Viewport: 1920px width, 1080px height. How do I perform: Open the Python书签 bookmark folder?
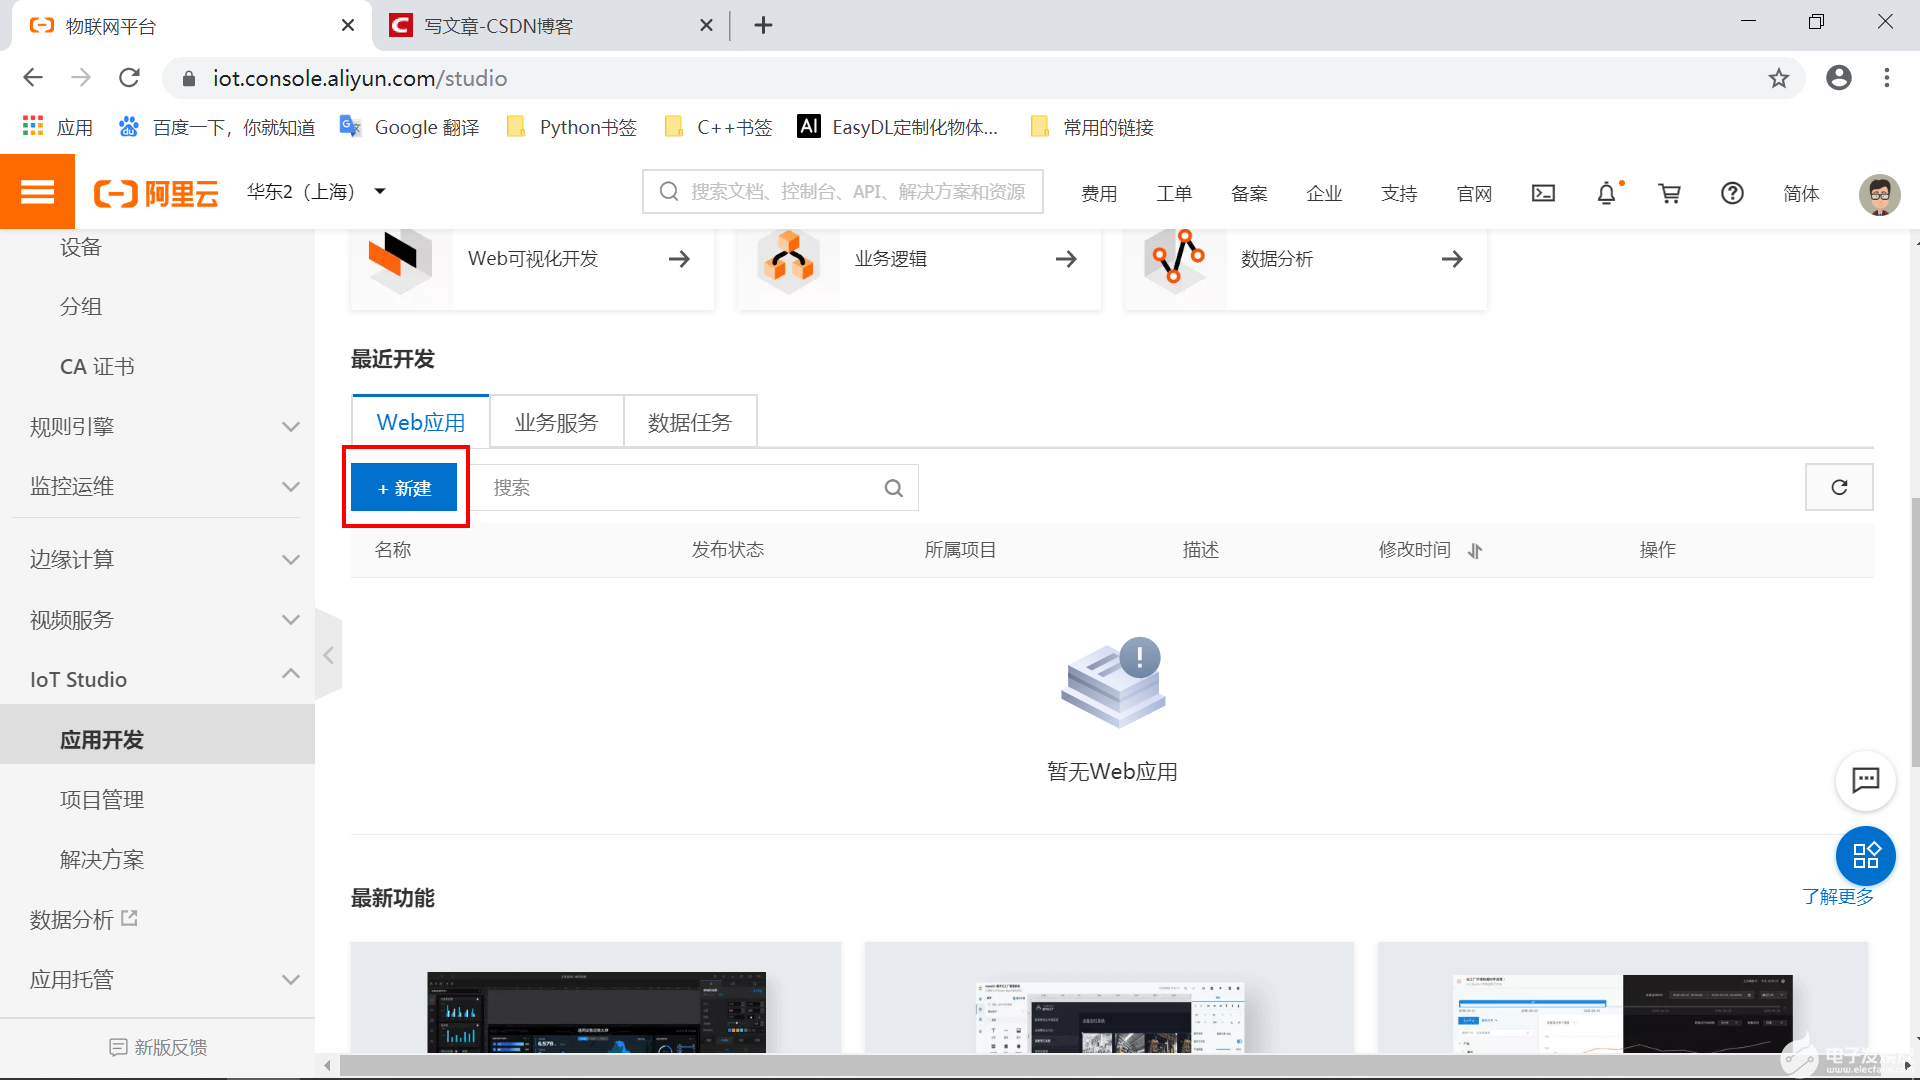click(x=572, y=127)
